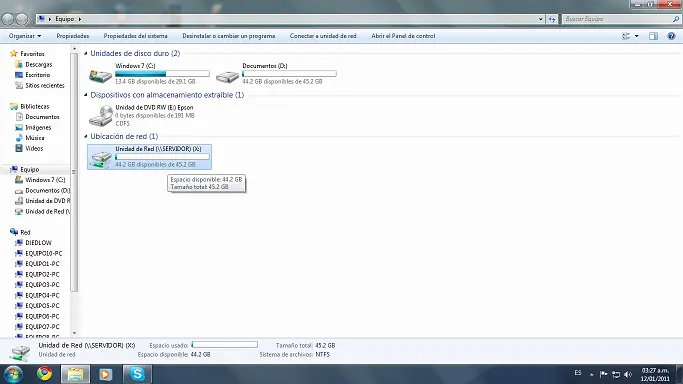Click the Espacio usado bar in details pane
The height and width of the screenshot is (384, 683).
tap(224, 345)
